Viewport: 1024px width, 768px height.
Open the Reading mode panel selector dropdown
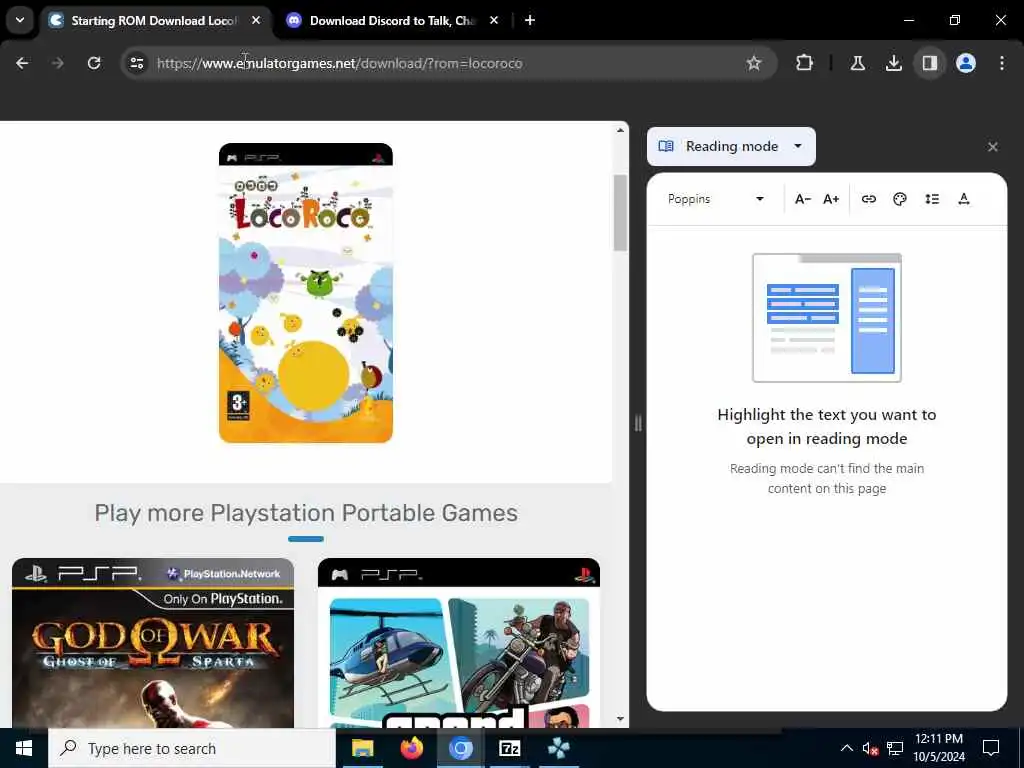731,146
